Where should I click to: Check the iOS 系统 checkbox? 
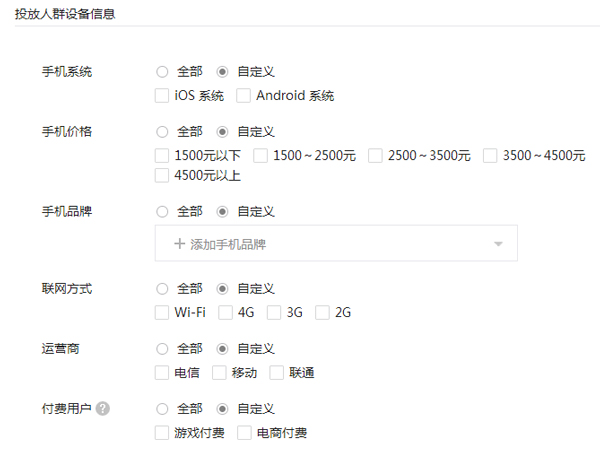coord(162,96)
